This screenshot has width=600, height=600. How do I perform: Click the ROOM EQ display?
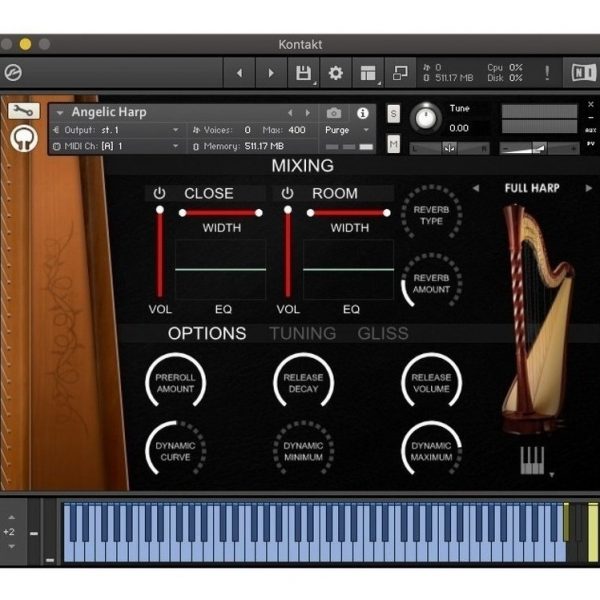pyautogui.click(x=348, y=269)
